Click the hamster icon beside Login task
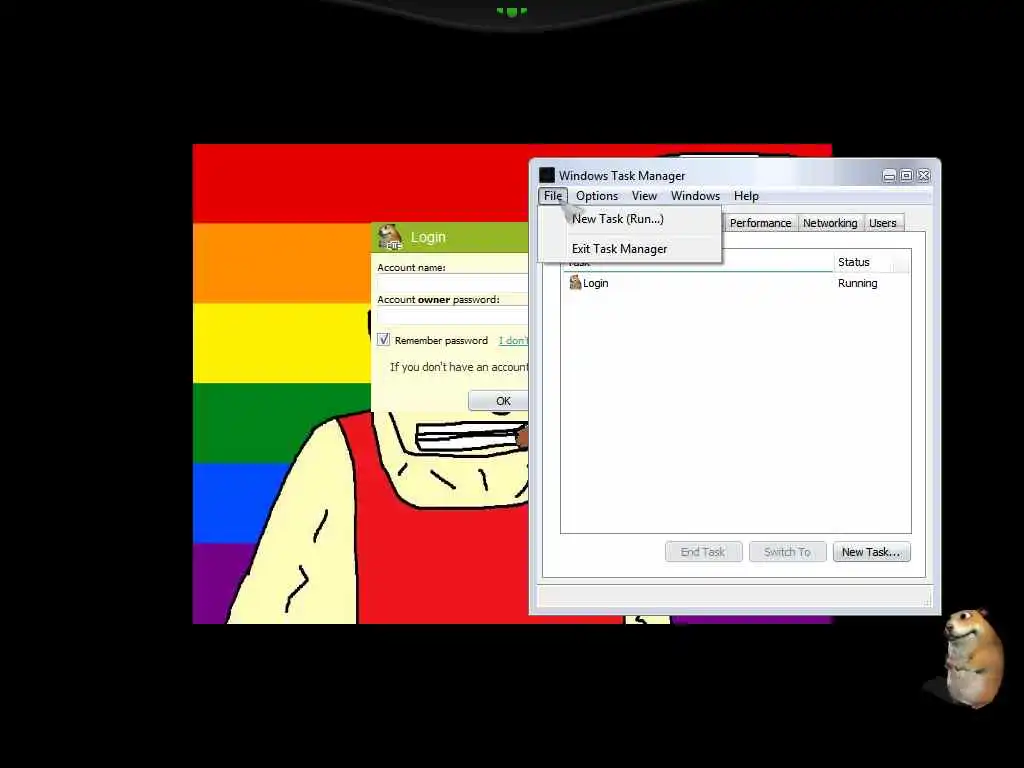Viewport: 1024px width, 768px height. [575, 282]
